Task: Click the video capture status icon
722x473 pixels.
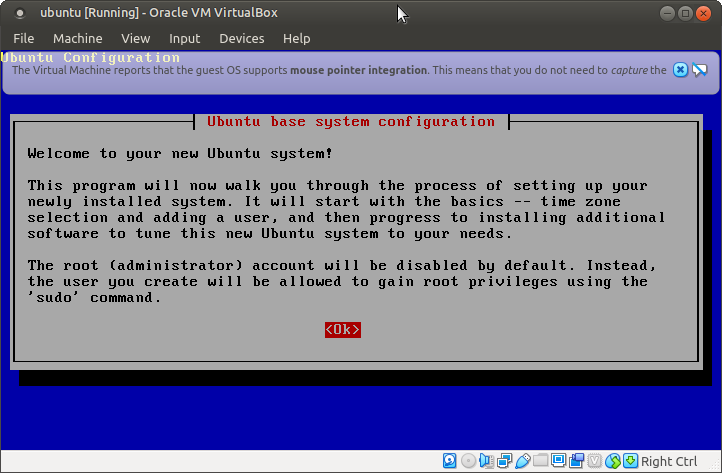Action: click(576, 461)
